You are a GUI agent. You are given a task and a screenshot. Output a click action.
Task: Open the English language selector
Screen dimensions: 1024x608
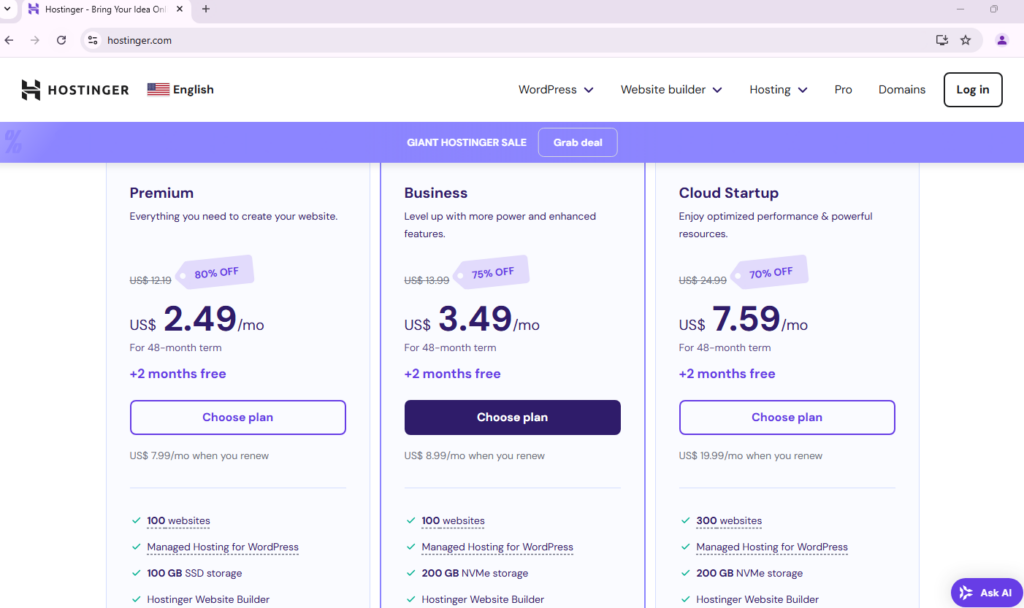(181, 90)
